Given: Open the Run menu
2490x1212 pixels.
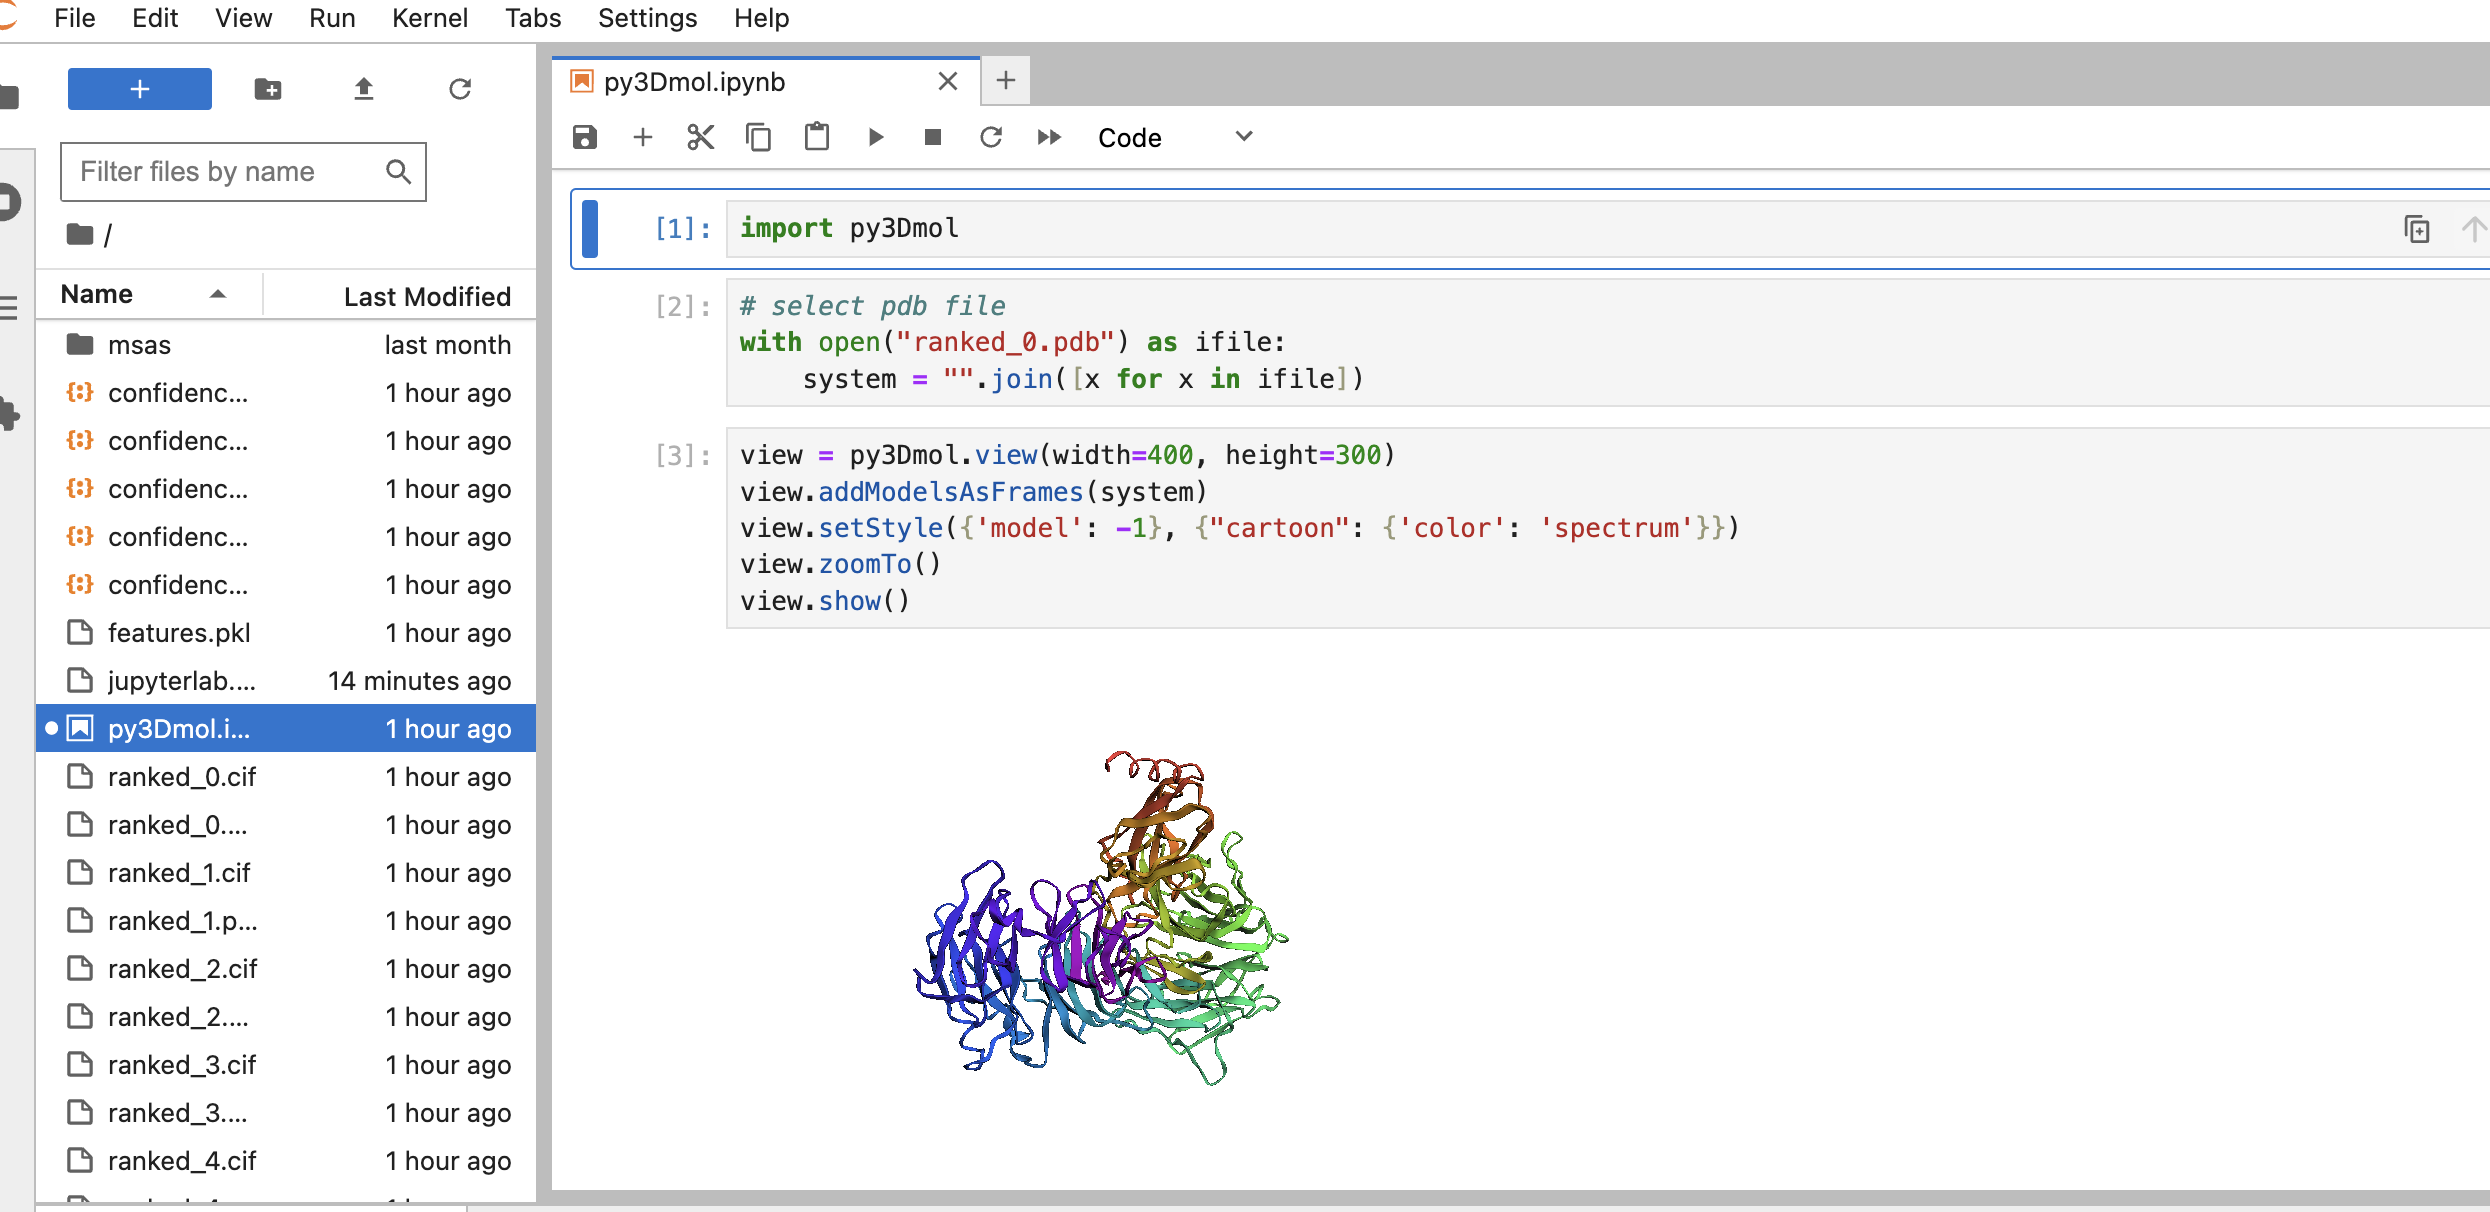Looking at the screenshot, I should pyautogui.click(x=332, y=18).
